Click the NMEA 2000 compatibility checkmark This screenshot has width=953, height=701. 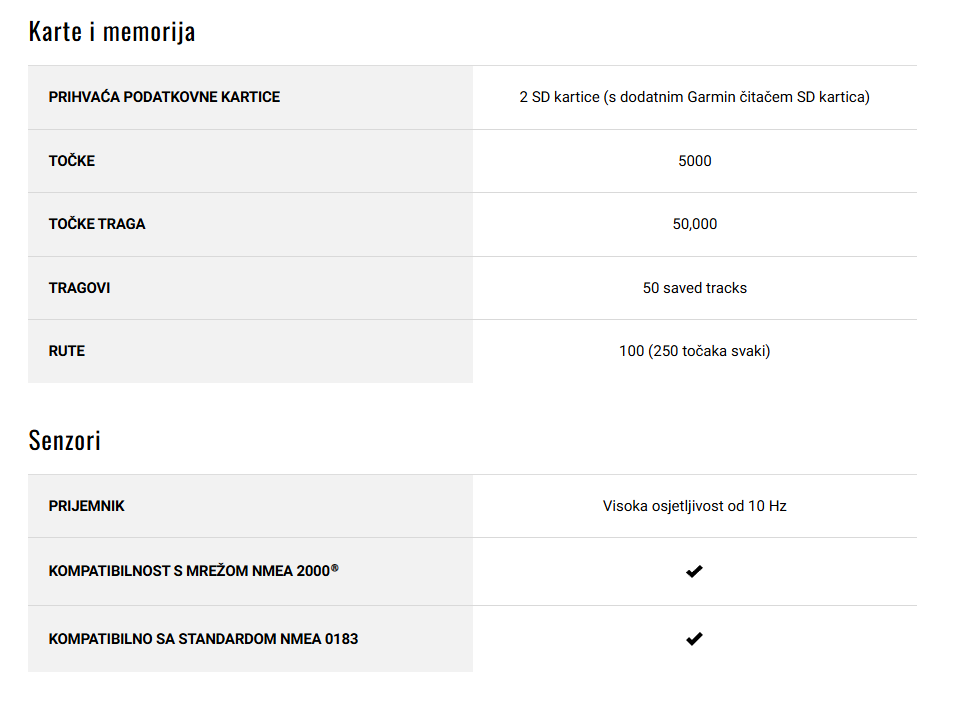tap(694, 571)
